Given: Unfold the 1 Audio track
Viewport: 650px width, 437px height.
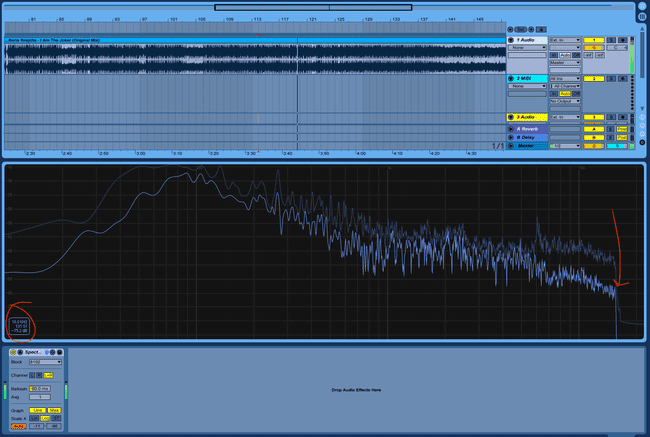Looking at the screenshot, I should 511,40.
